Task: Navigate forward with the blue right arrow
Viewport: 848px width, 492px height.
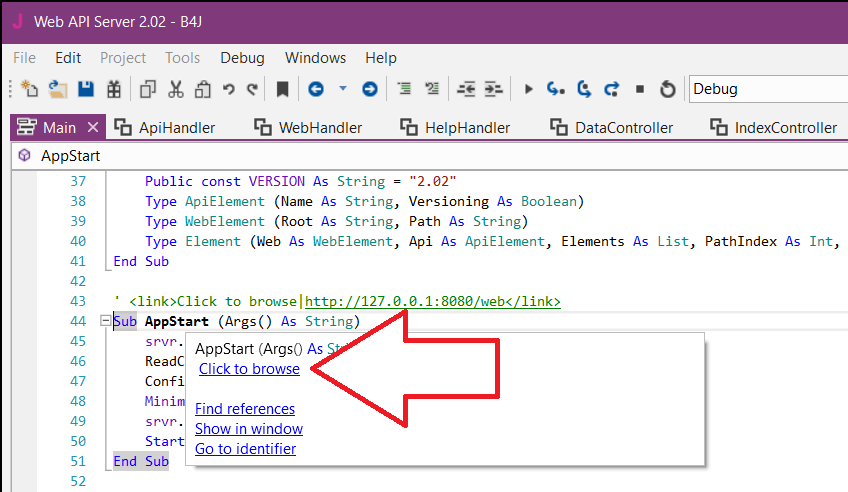Action: 370,89
